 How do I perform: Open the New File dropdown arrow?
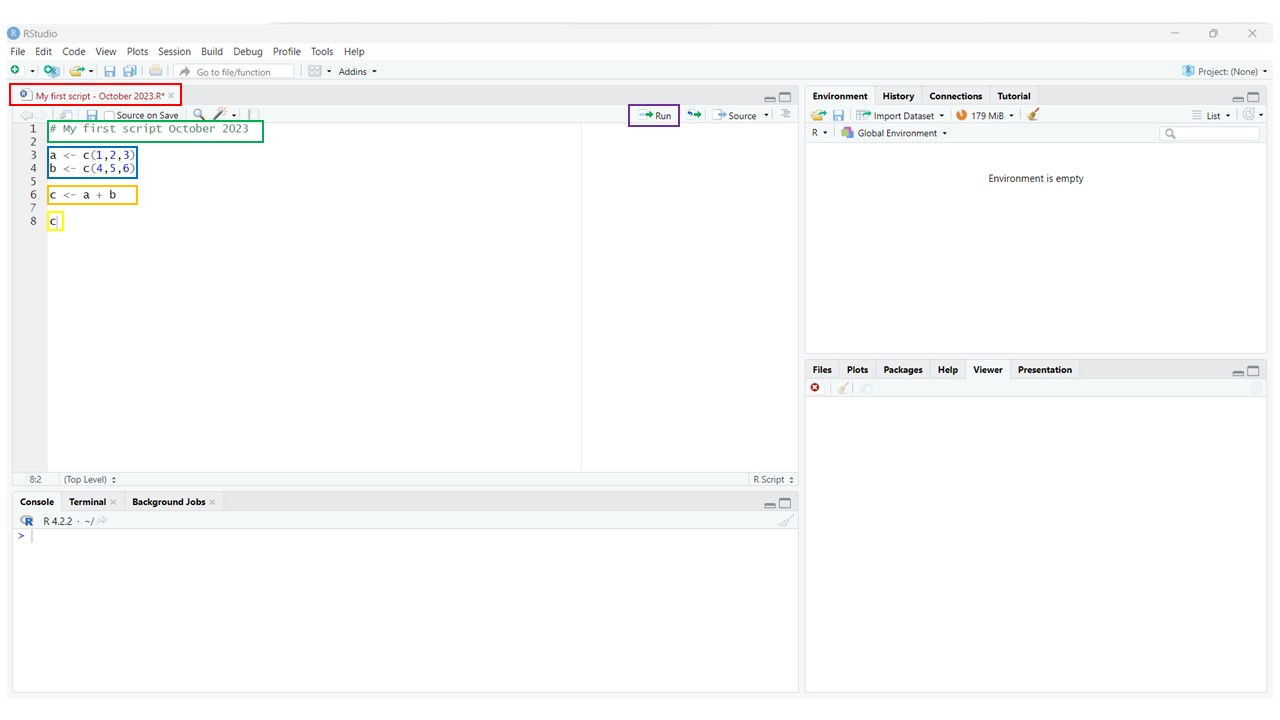32,72
